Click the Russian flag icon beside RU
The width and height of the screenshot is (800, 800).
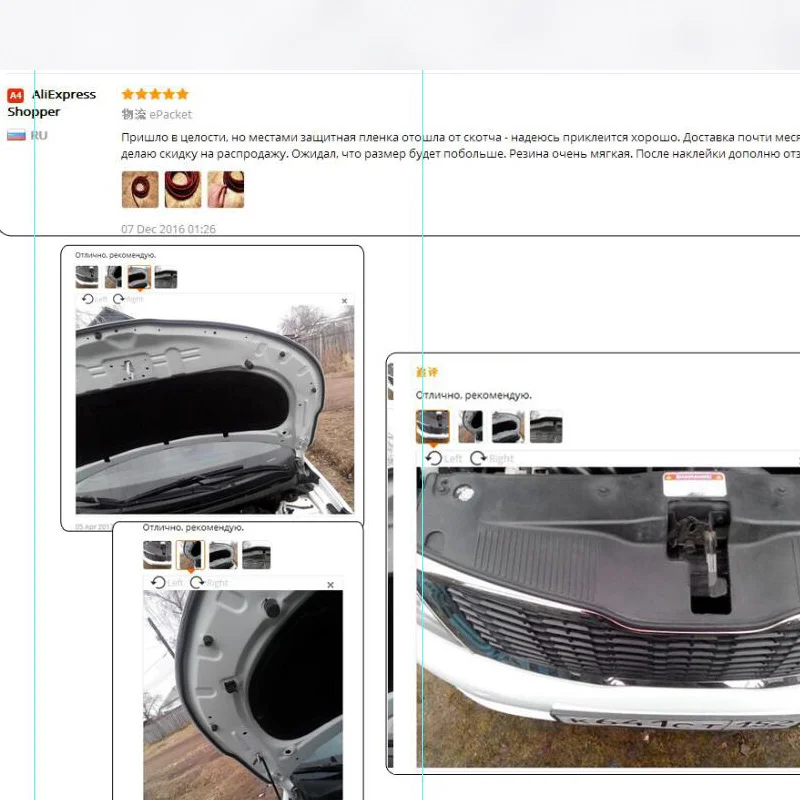16,136
